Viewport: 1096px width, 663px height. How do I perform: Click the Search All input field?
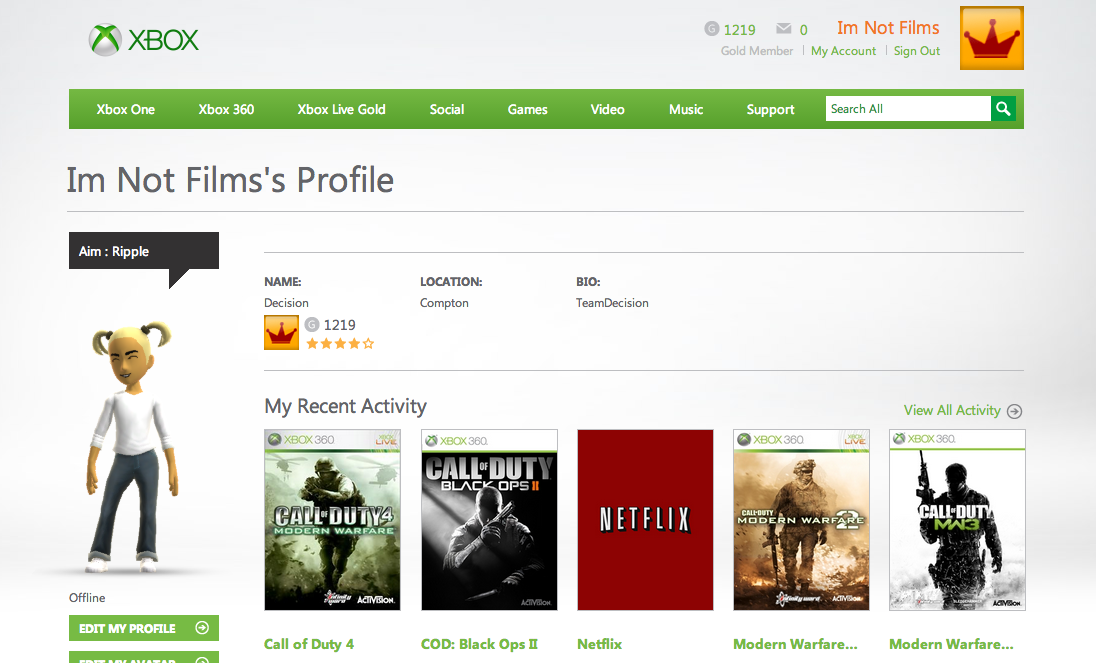pos(908,108)
